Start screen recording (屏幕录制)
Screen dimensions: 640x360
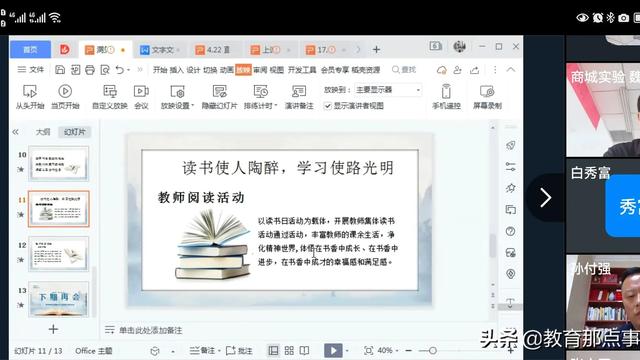487,97
